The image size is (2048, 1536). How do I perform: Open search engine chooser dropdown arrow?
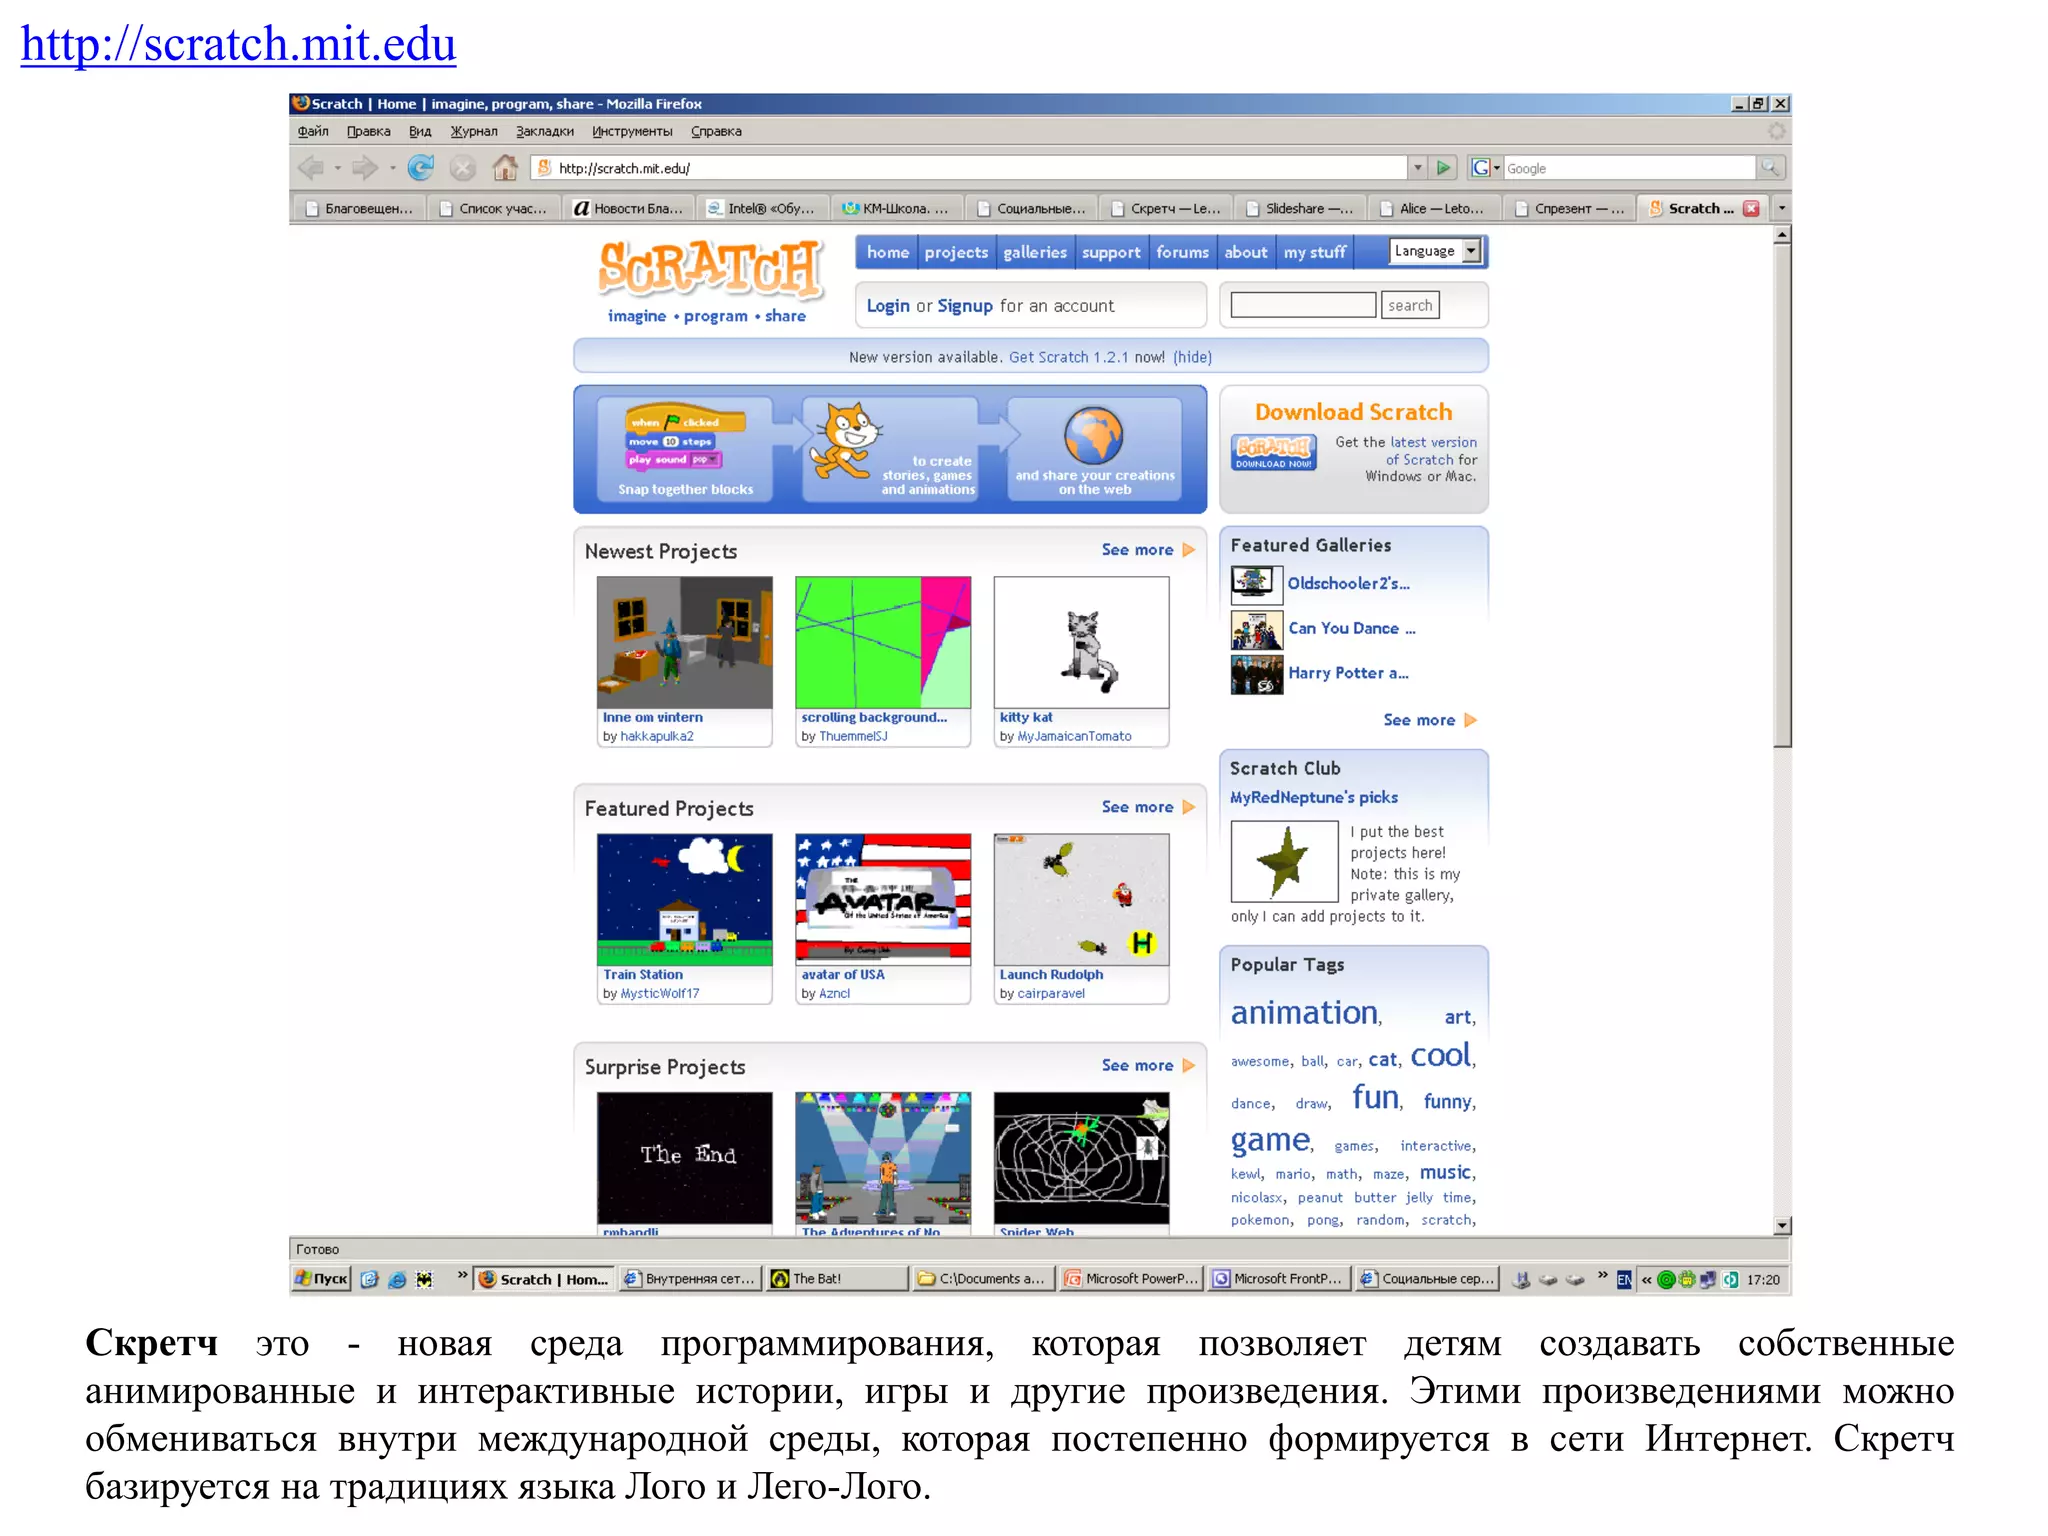click(1497, 168)
